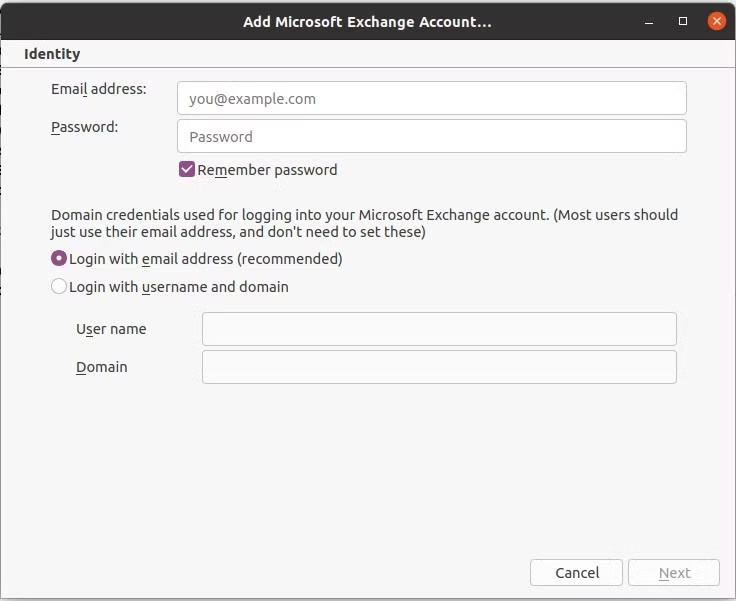Viewport: 736px width, 601px height.
Task: Click the 'Domain' label
Action: pos(101,367)
